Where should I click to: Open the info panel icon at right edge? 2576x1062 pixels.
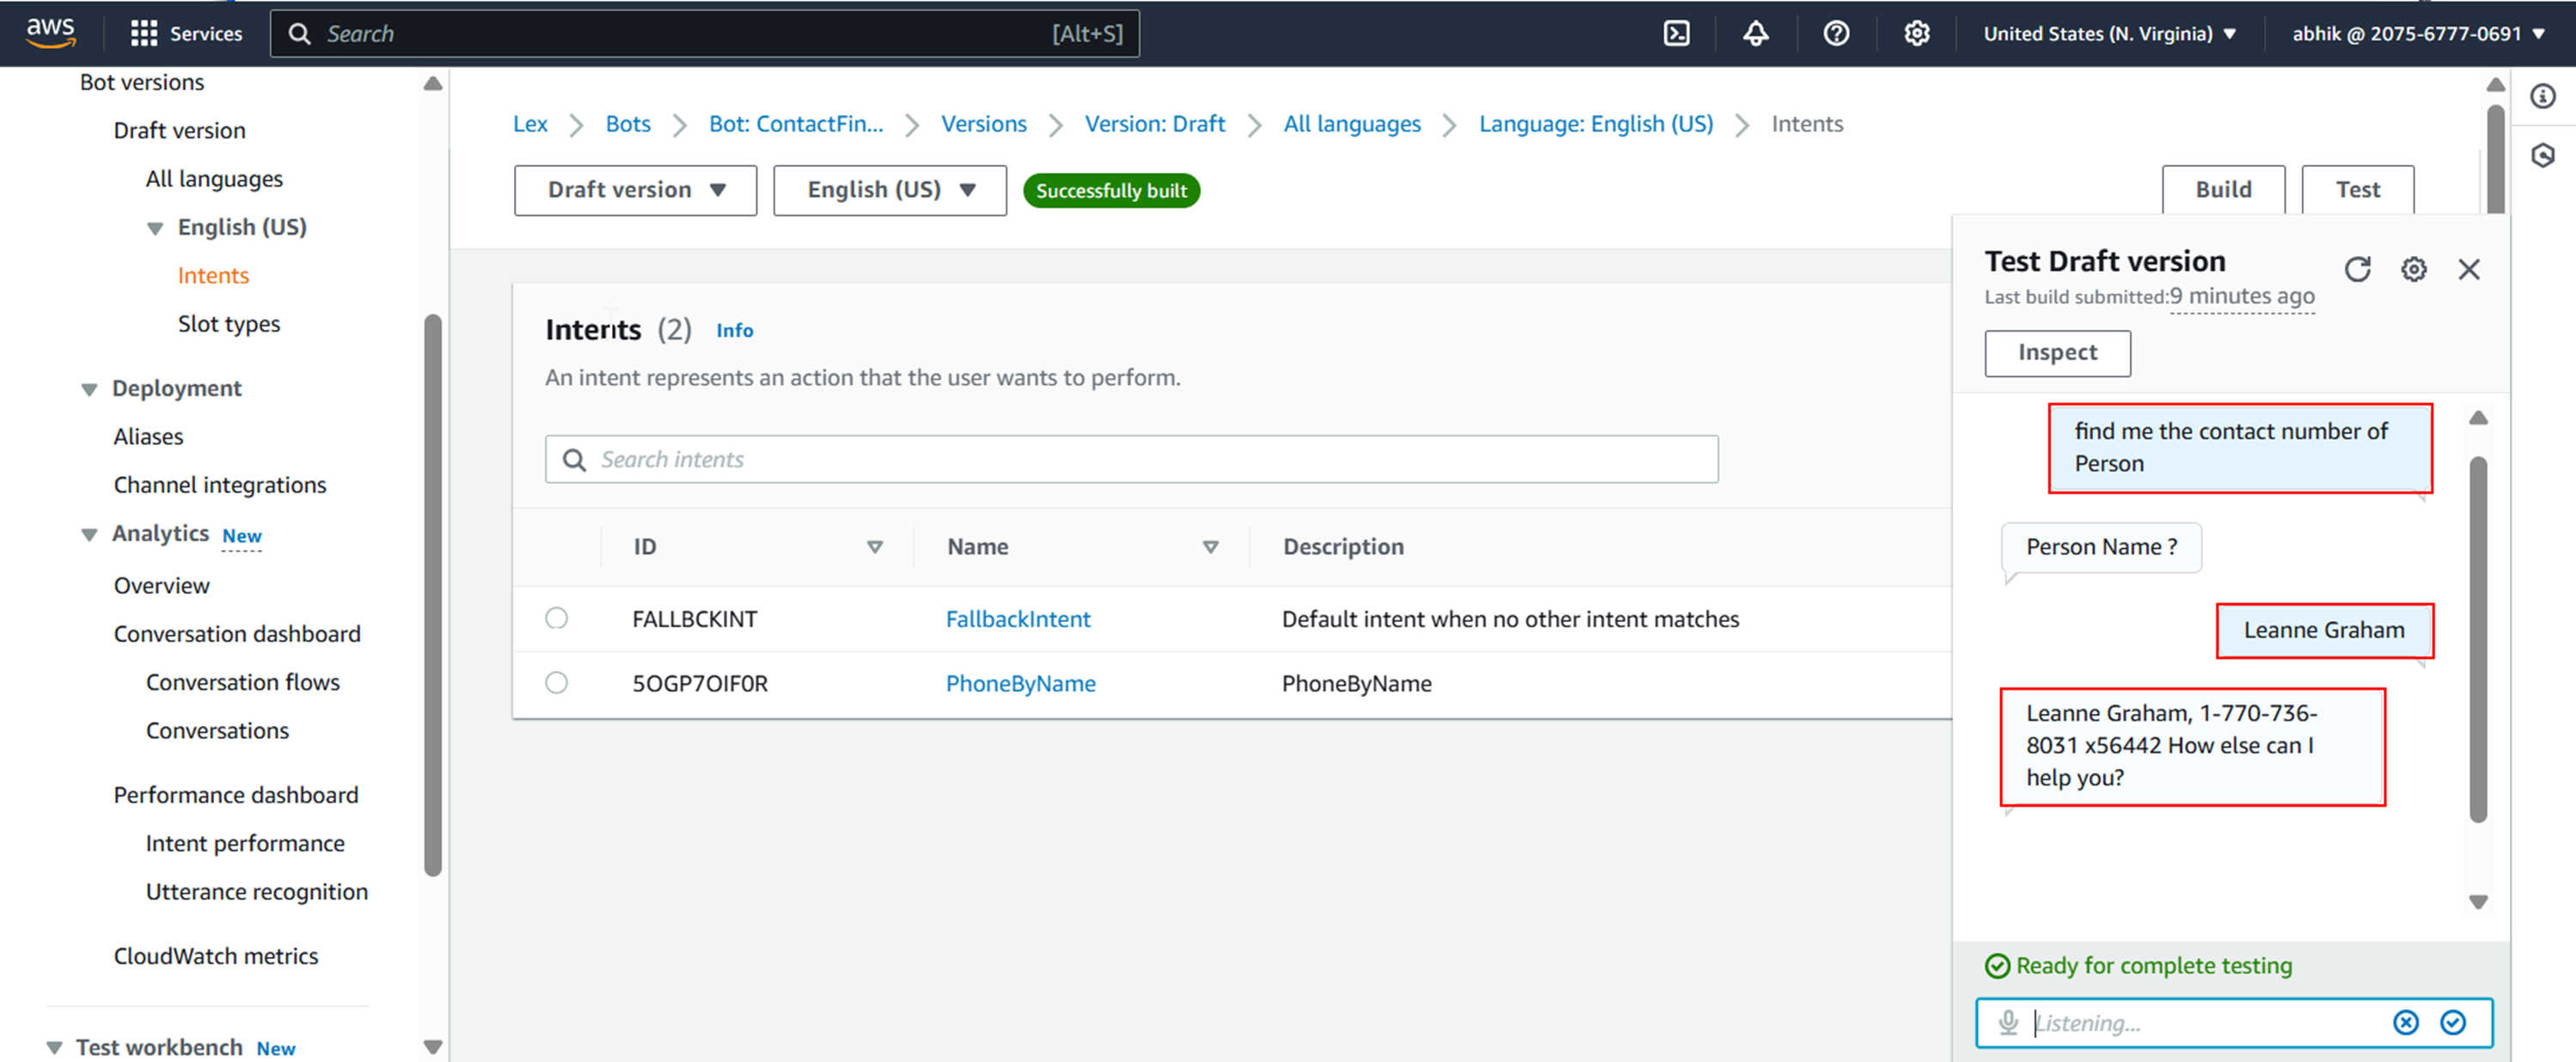click(x=2543, y=96)
